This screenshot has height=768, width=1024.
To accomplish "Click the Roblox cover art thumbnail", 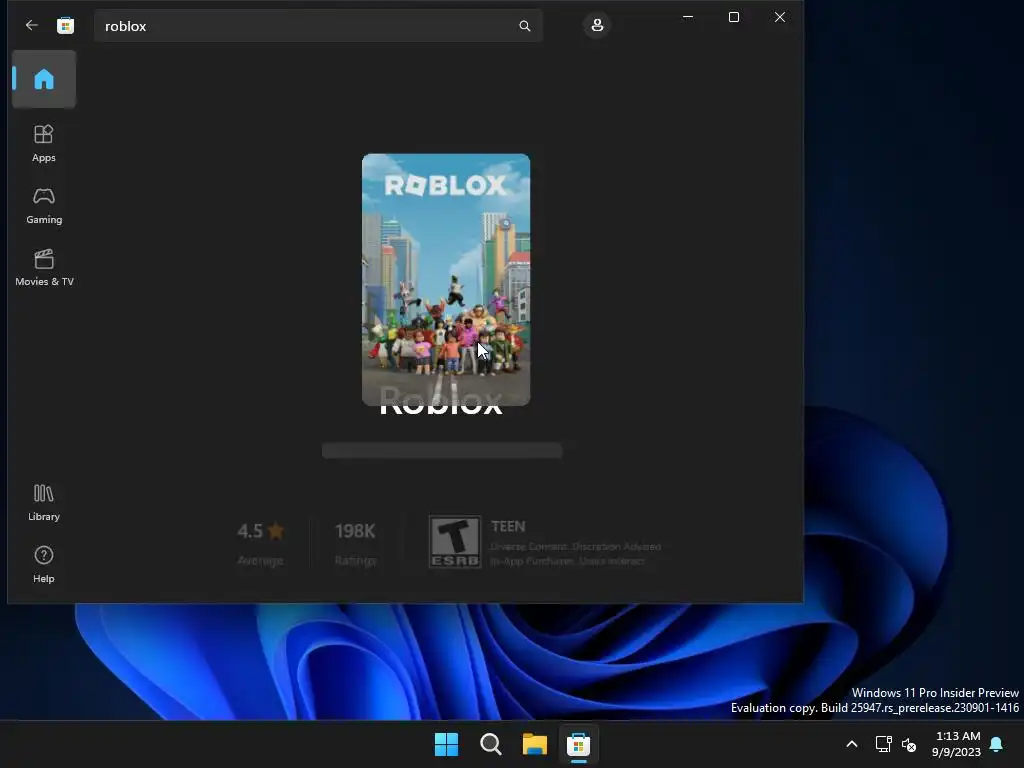I will tap(446, 280).
